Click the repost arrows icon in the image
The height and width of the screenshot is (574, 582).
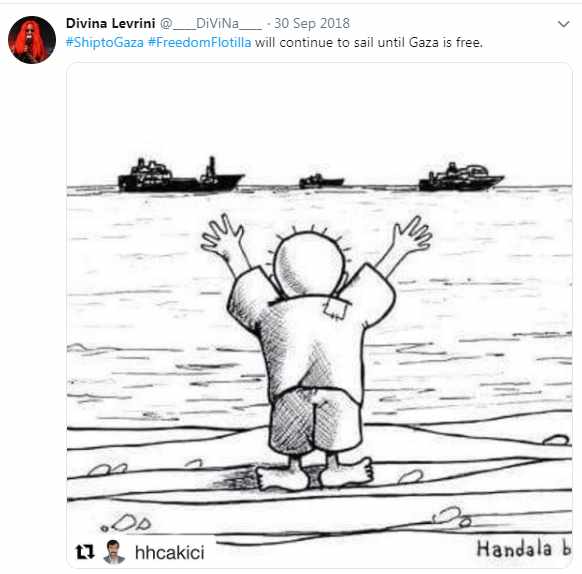(85, 551)
